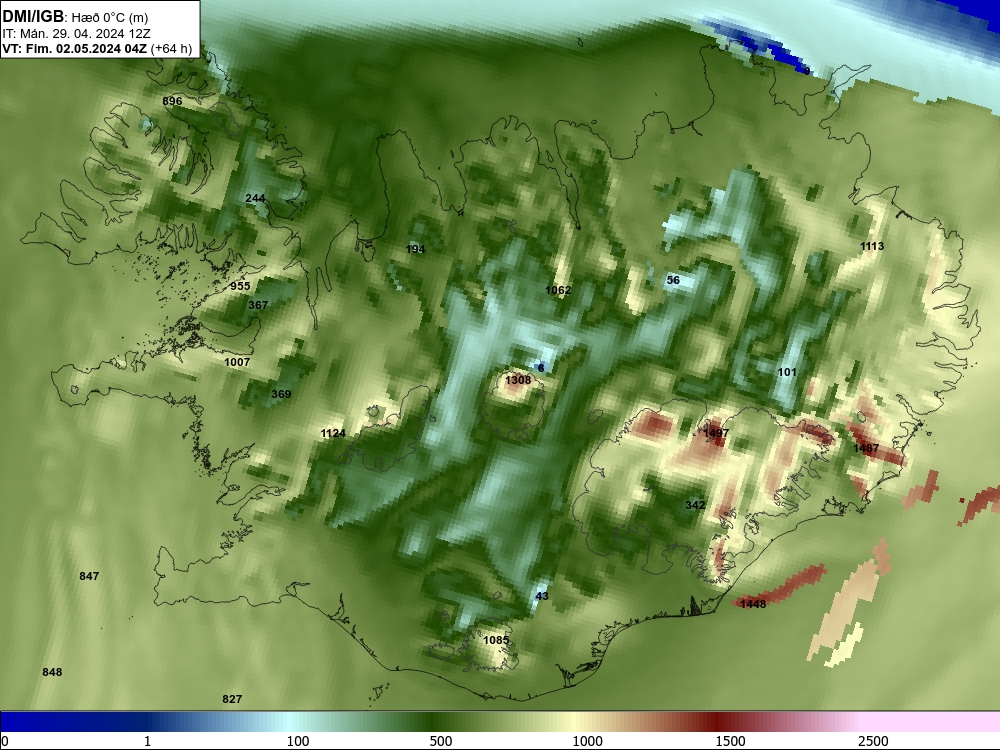This screenshot has height=750, width=1000.
Task: Click the 1062 value on the map
Action: point(559,290)
